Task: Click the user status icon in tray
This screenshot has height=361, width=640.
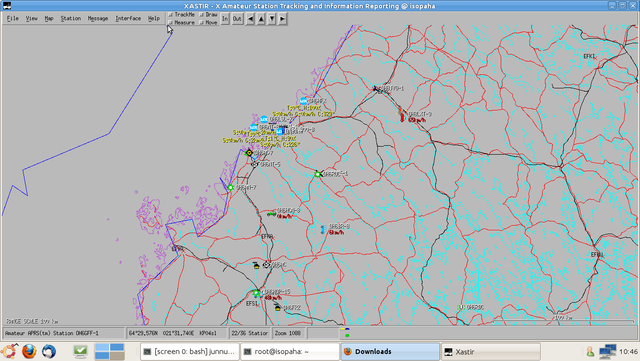Action: tap(590, 352)
